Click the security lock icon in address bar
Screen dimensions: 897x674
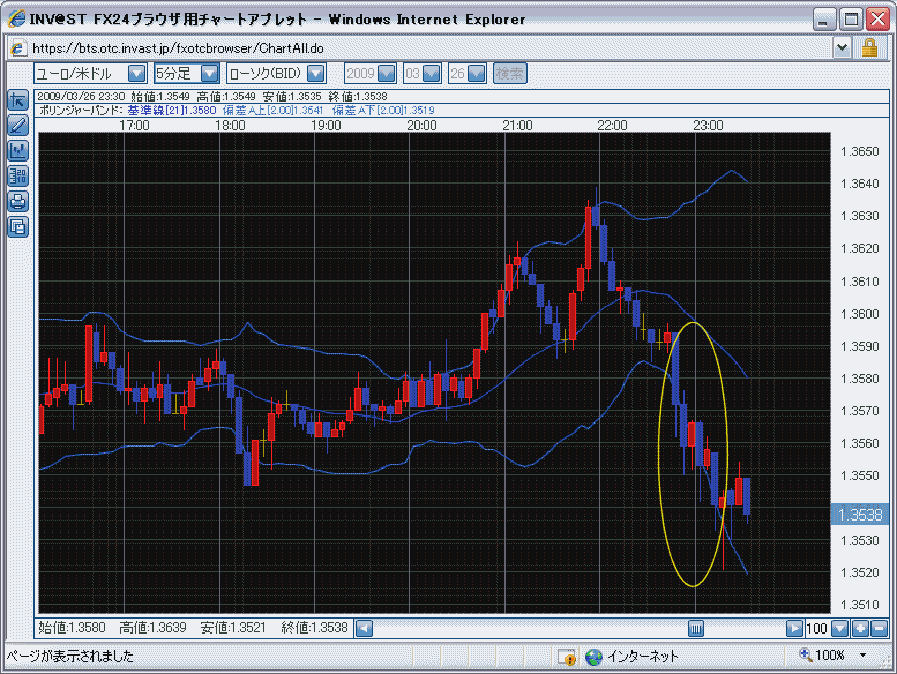click(869, 47)
